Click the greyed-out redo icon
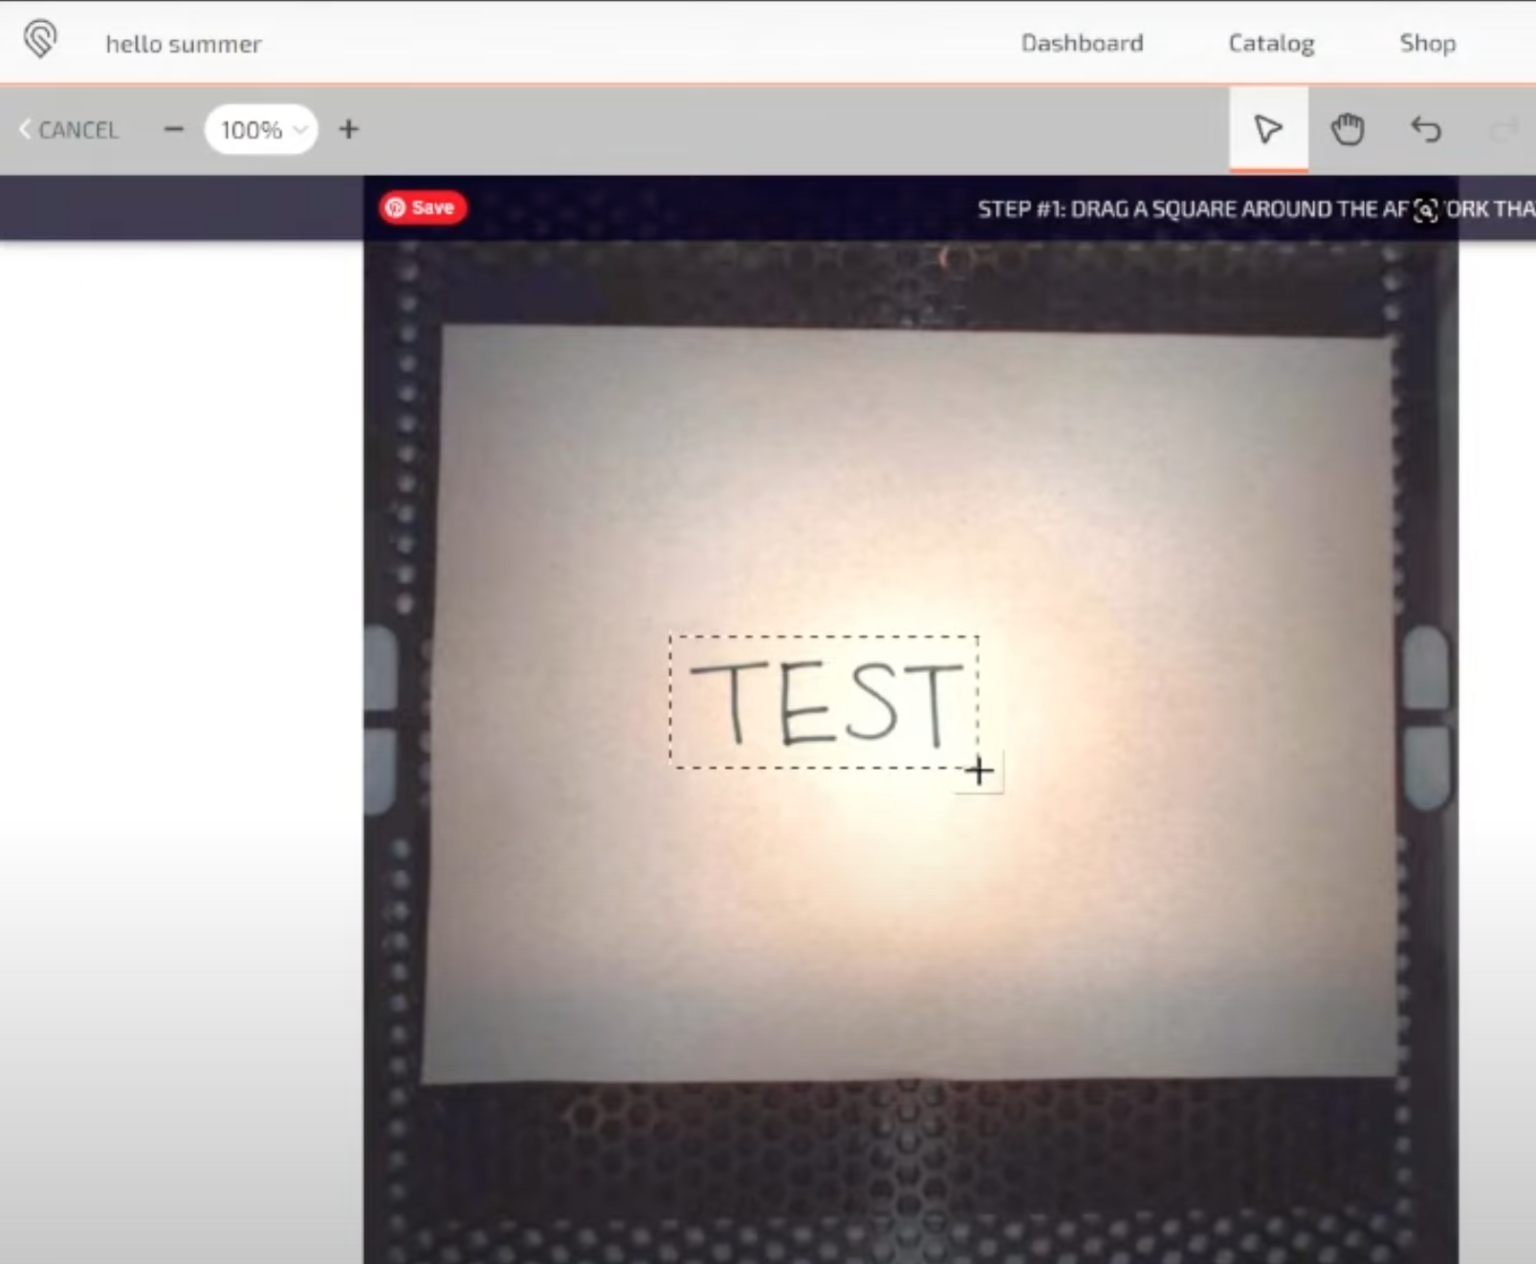Image resolution: width=1536 pixels, height=1264 pixels. click(1504, 130)
